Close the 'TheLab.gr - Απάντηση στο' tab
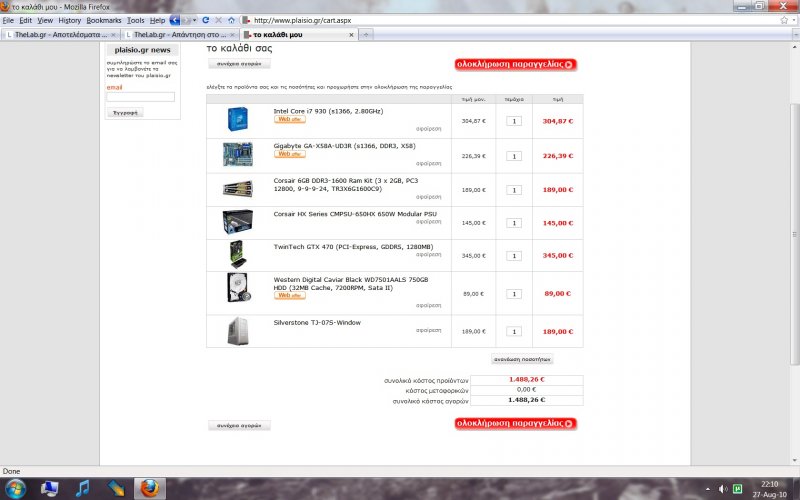Screen dimensions: 800x500 point(232,35)
